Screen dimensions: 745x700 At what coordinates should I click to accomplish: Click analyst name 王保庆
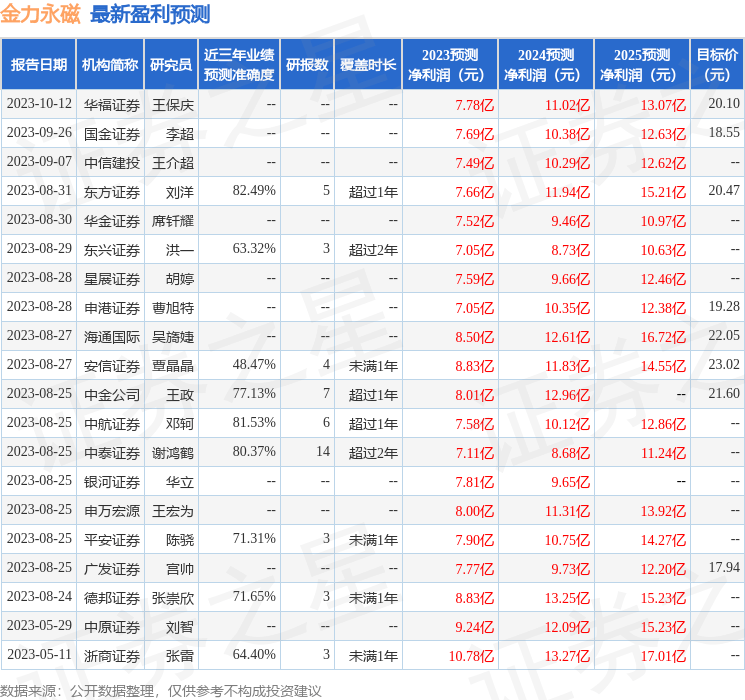click(x=173, y=105)
